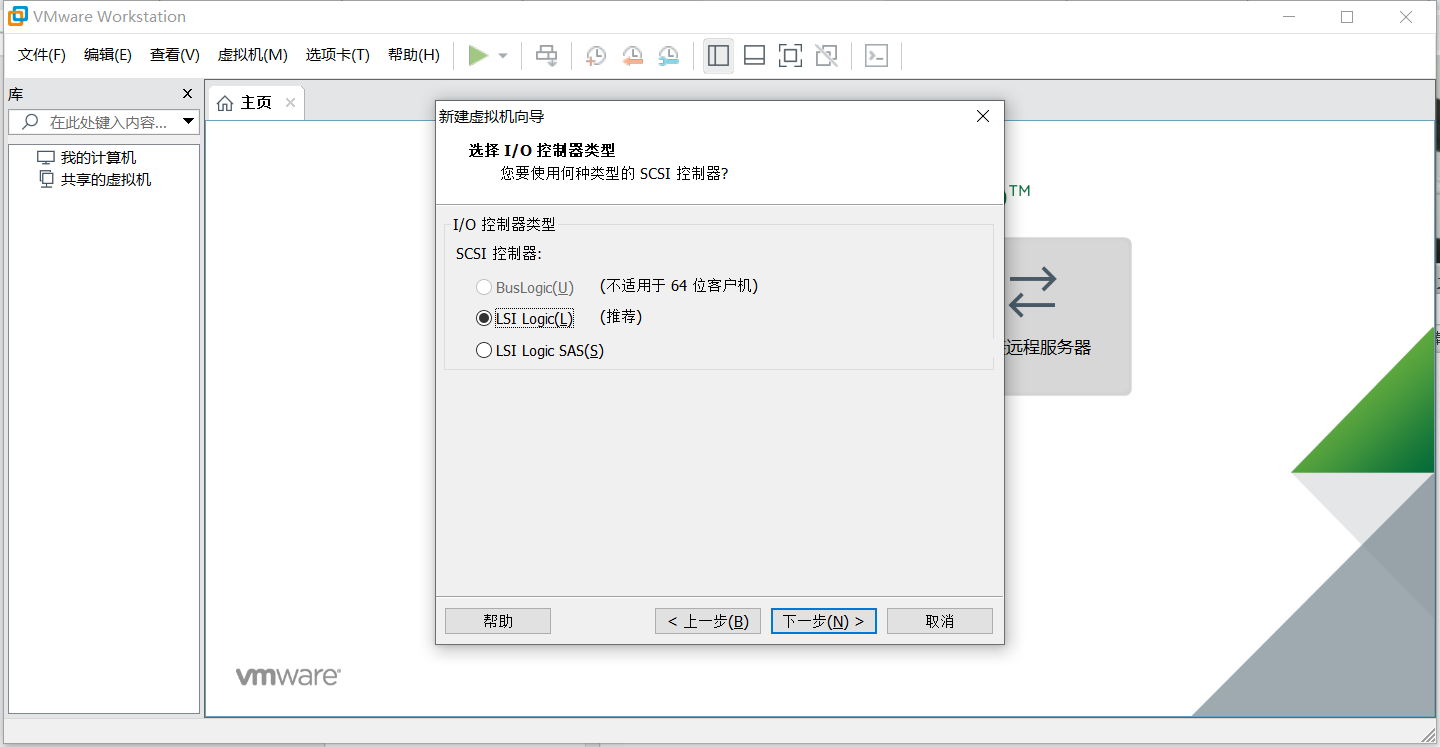Click the library search magnifier icon

click(30, 122)
